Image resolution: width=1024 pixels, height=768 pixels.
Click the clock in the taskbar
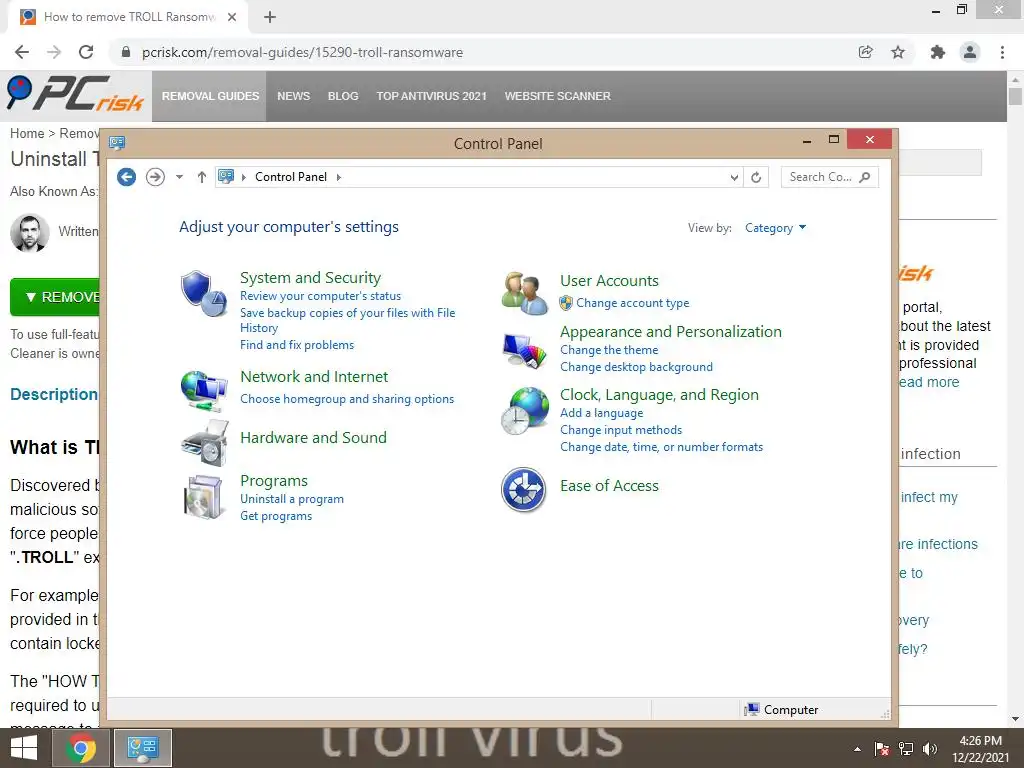click(x=980, y=749)
